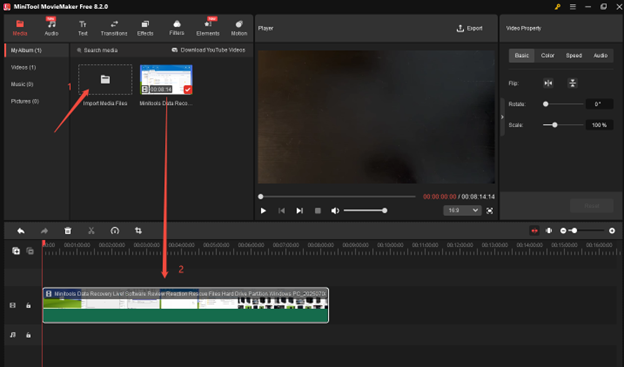Adjust the Scale slider

pos(563,125)
